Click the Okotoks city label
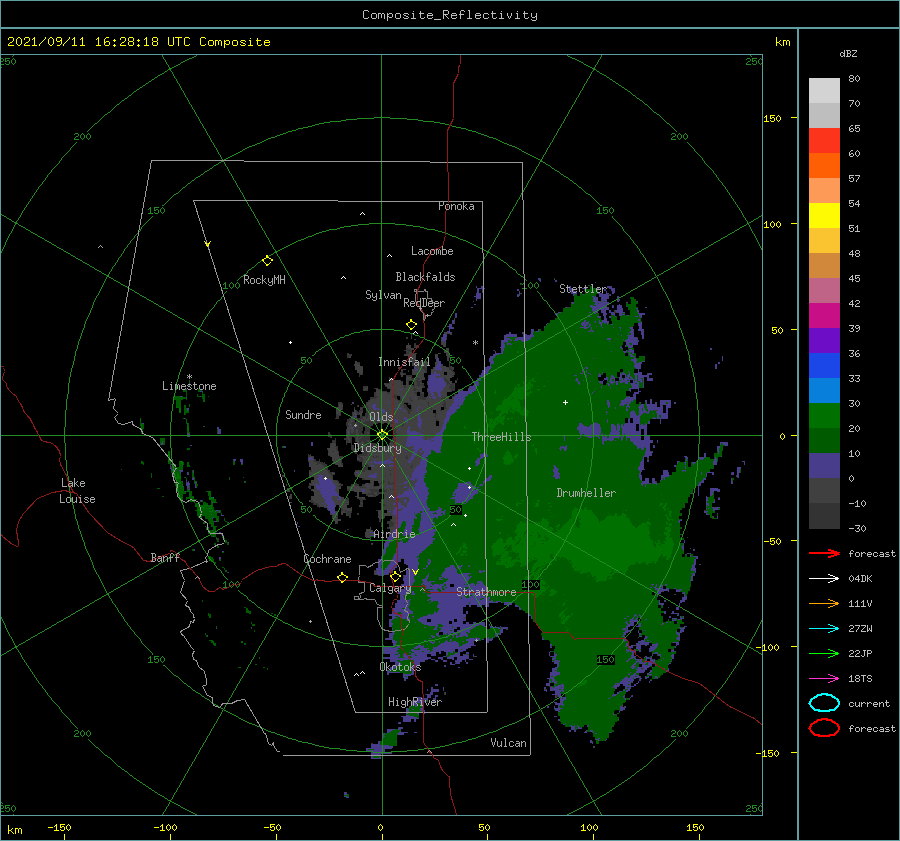The width and height of the screenshot is (900, 841). pos(400,666)
